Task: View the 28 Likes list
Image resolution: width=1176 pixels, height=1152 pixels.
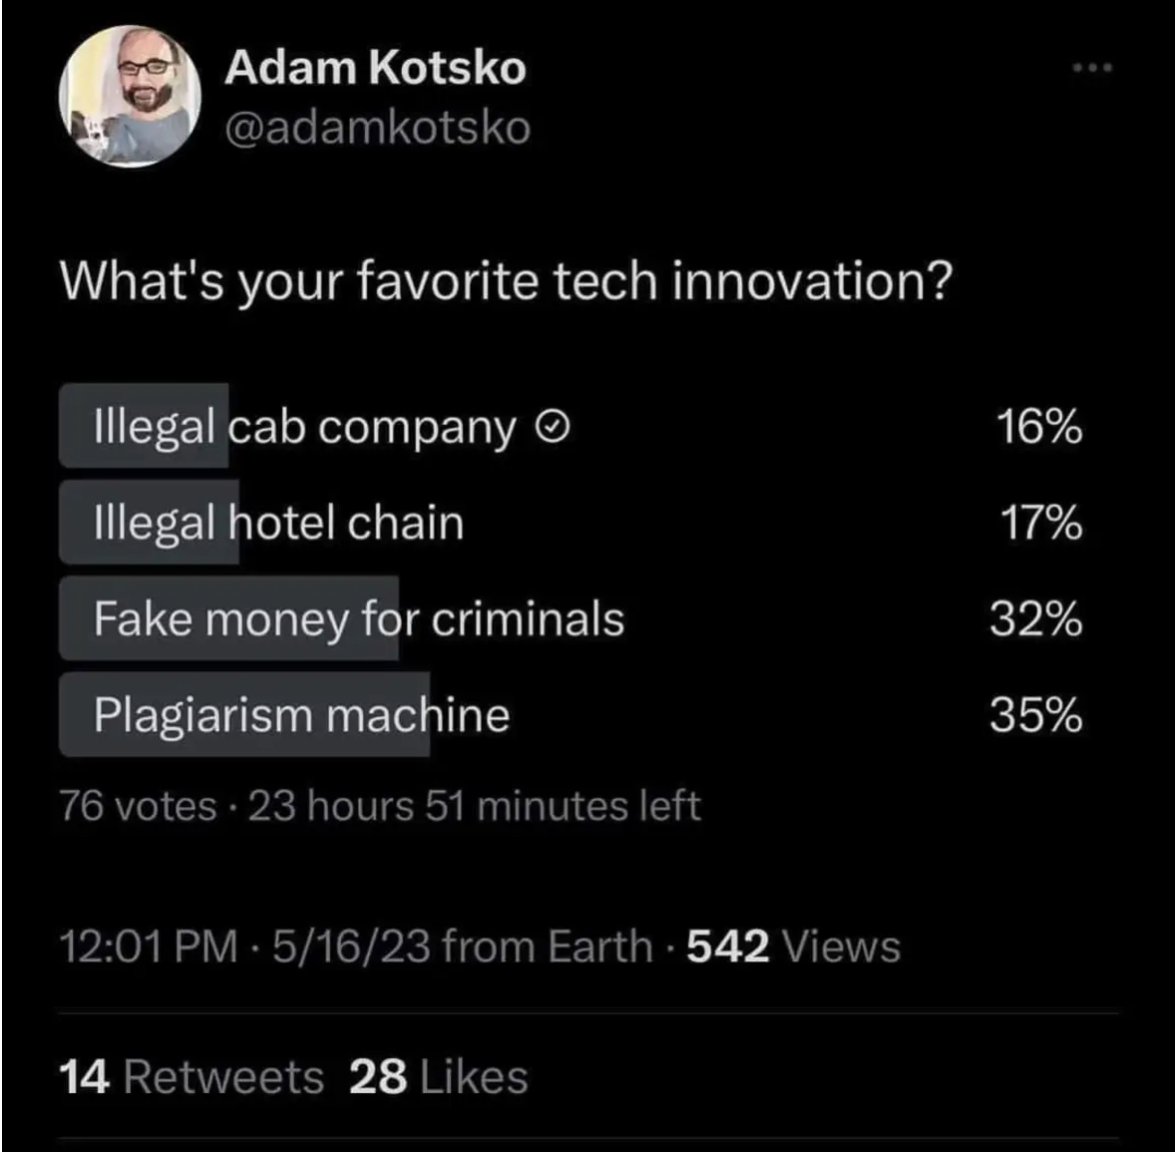Action: [x=438, y=1077]
